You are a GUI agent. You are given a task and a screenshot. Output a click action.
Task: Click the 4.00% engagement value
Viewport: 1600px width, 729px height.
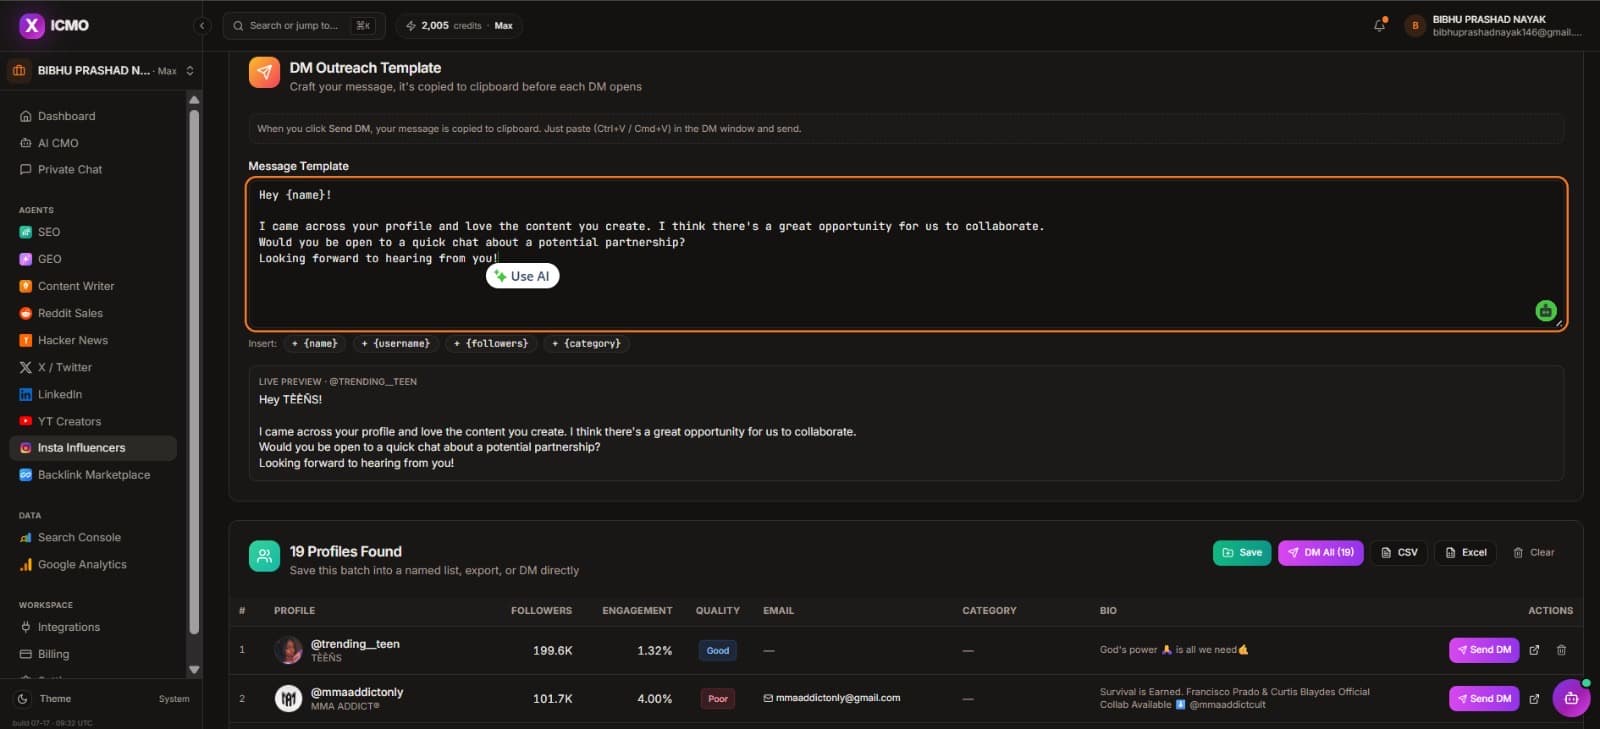click(x=655, y=699)
